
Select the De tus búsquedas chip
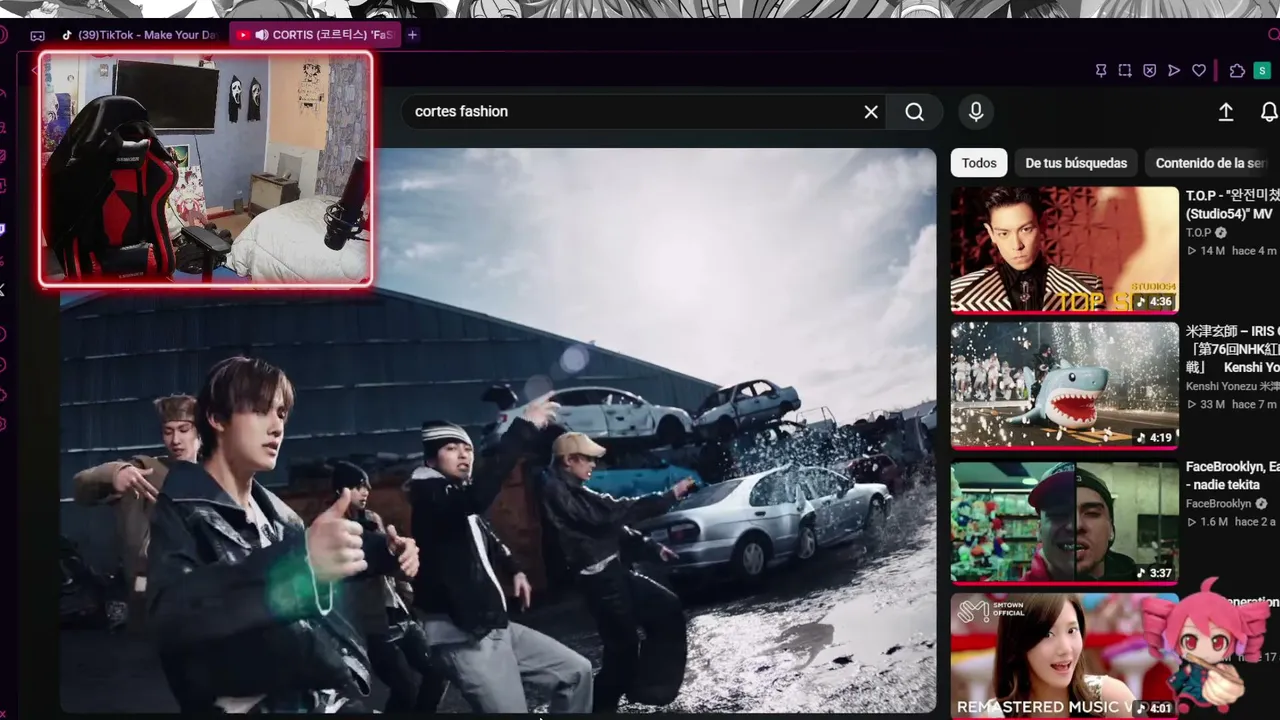(1076, 163)
